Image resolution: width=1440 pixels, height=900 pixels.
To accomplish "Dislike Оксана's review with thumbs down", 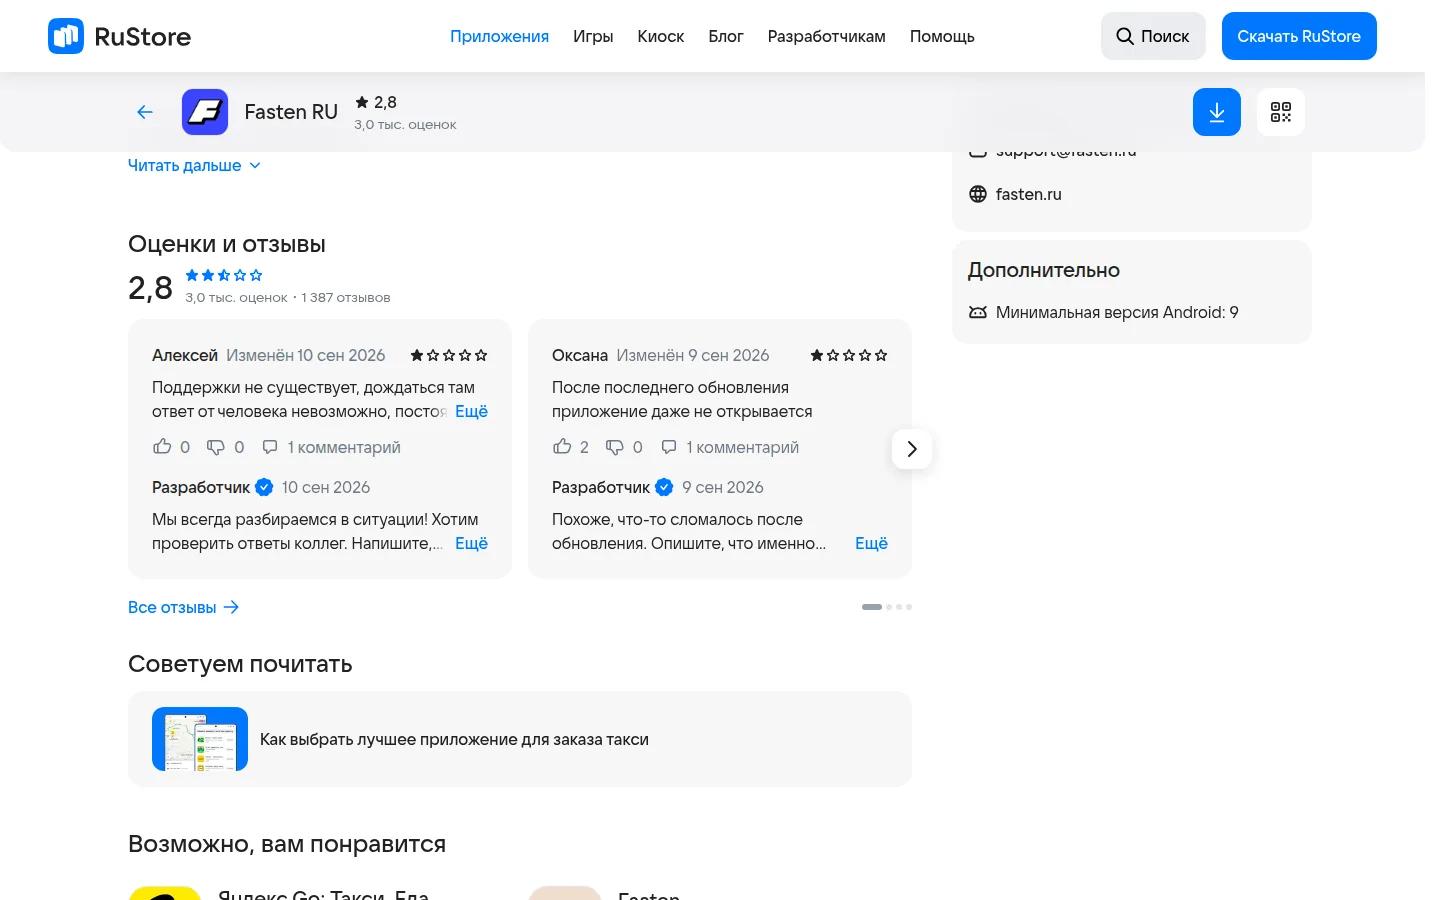I will point(615,447).
